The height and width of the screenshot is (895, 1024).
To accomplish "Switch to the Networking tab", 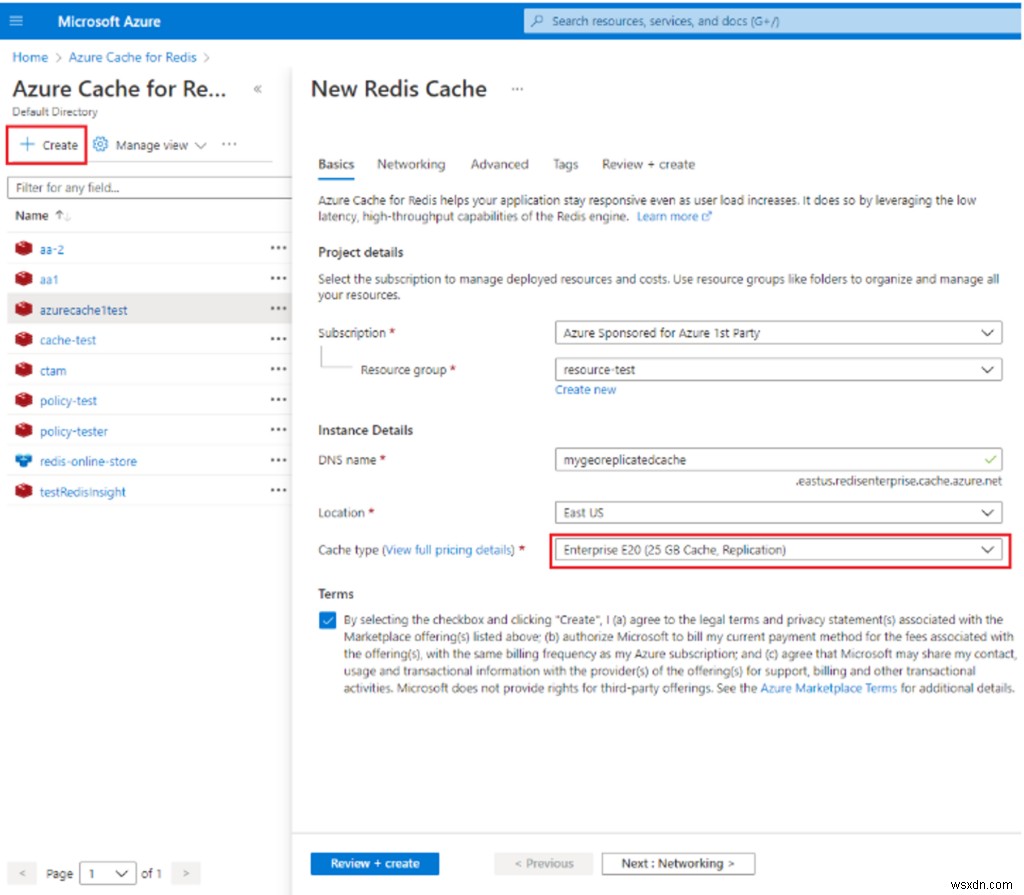I will coord(411,164).
